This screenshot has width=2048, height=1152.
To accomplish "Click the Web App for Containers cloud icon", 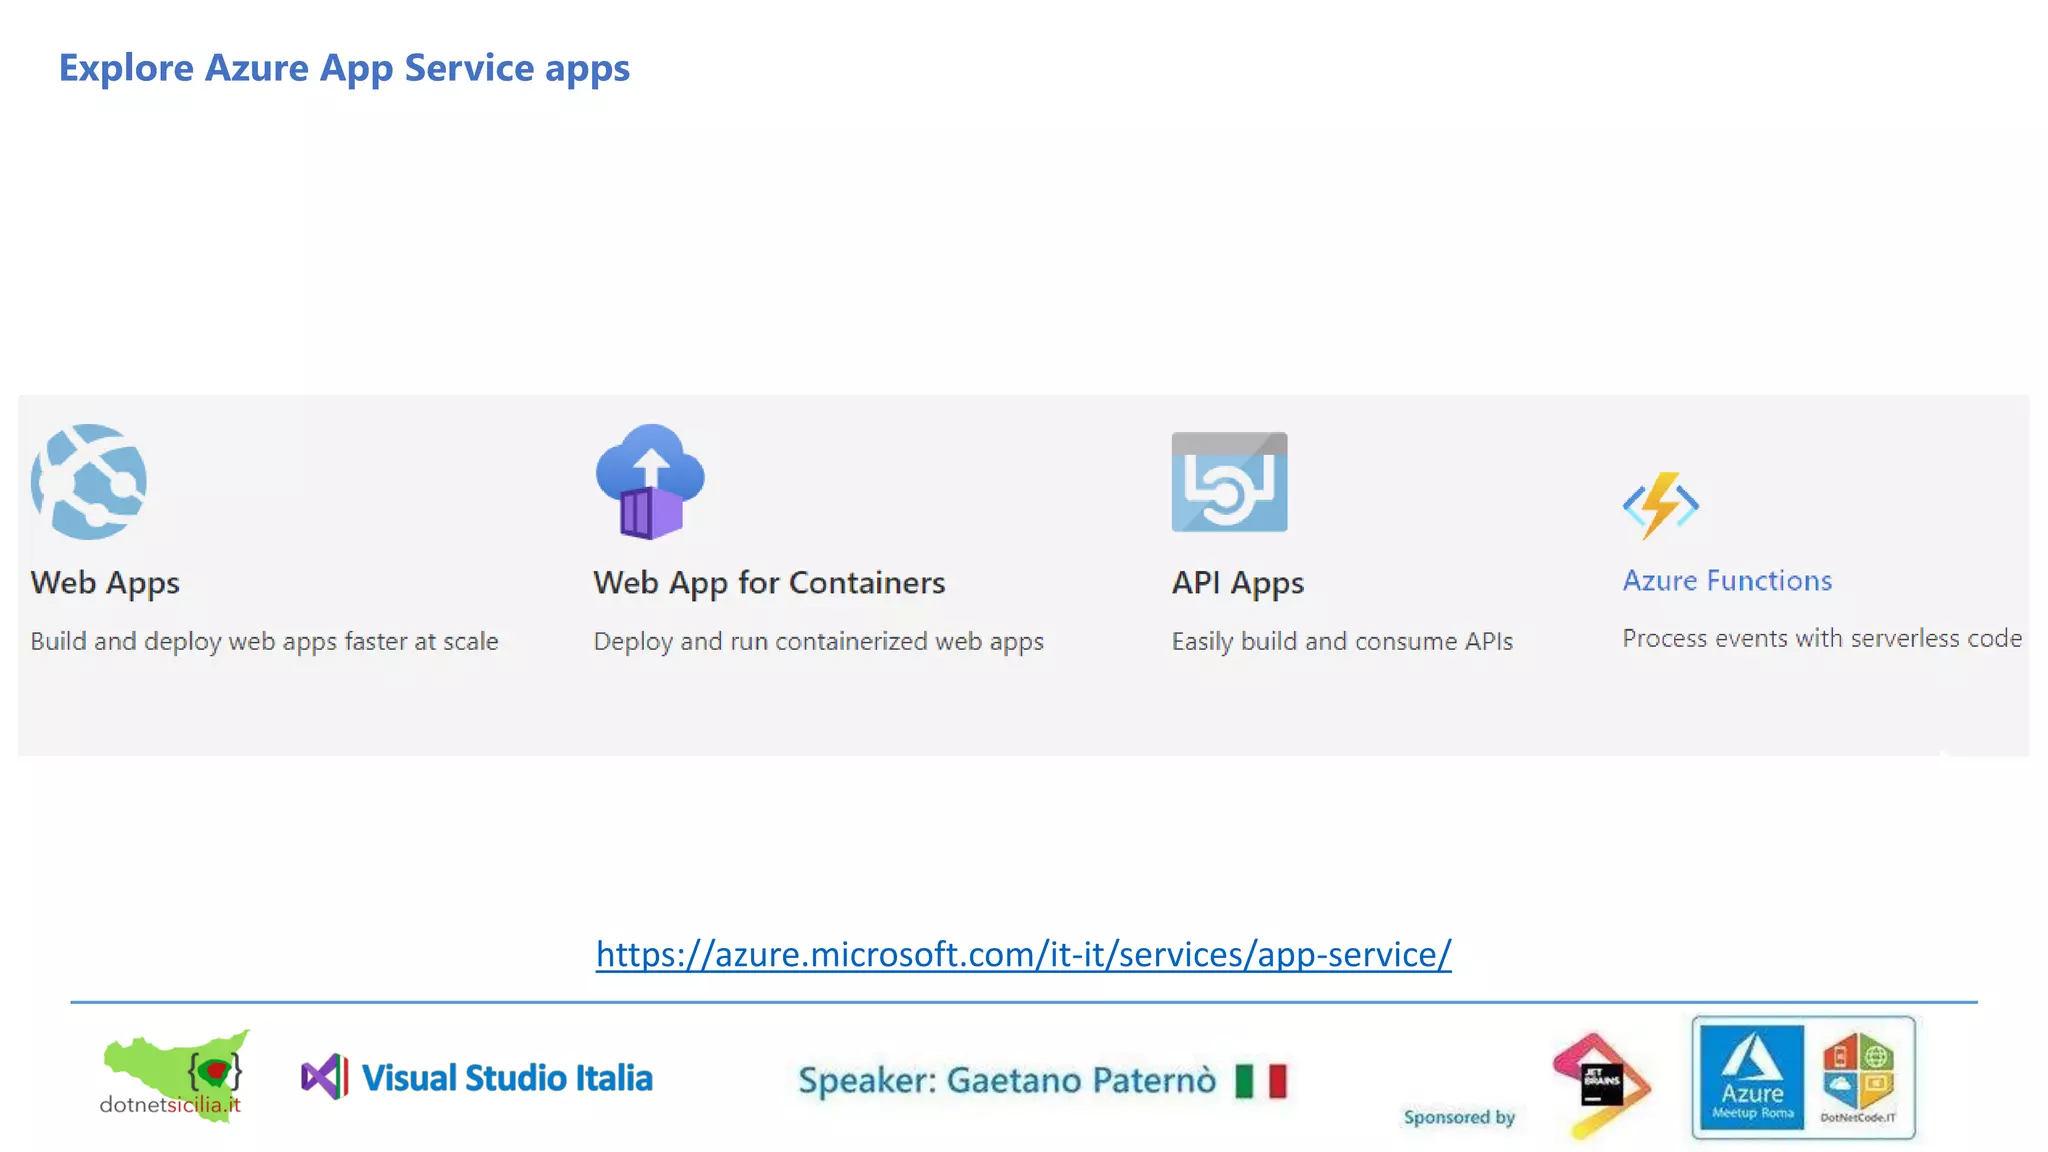I will [x=650, y=482].
